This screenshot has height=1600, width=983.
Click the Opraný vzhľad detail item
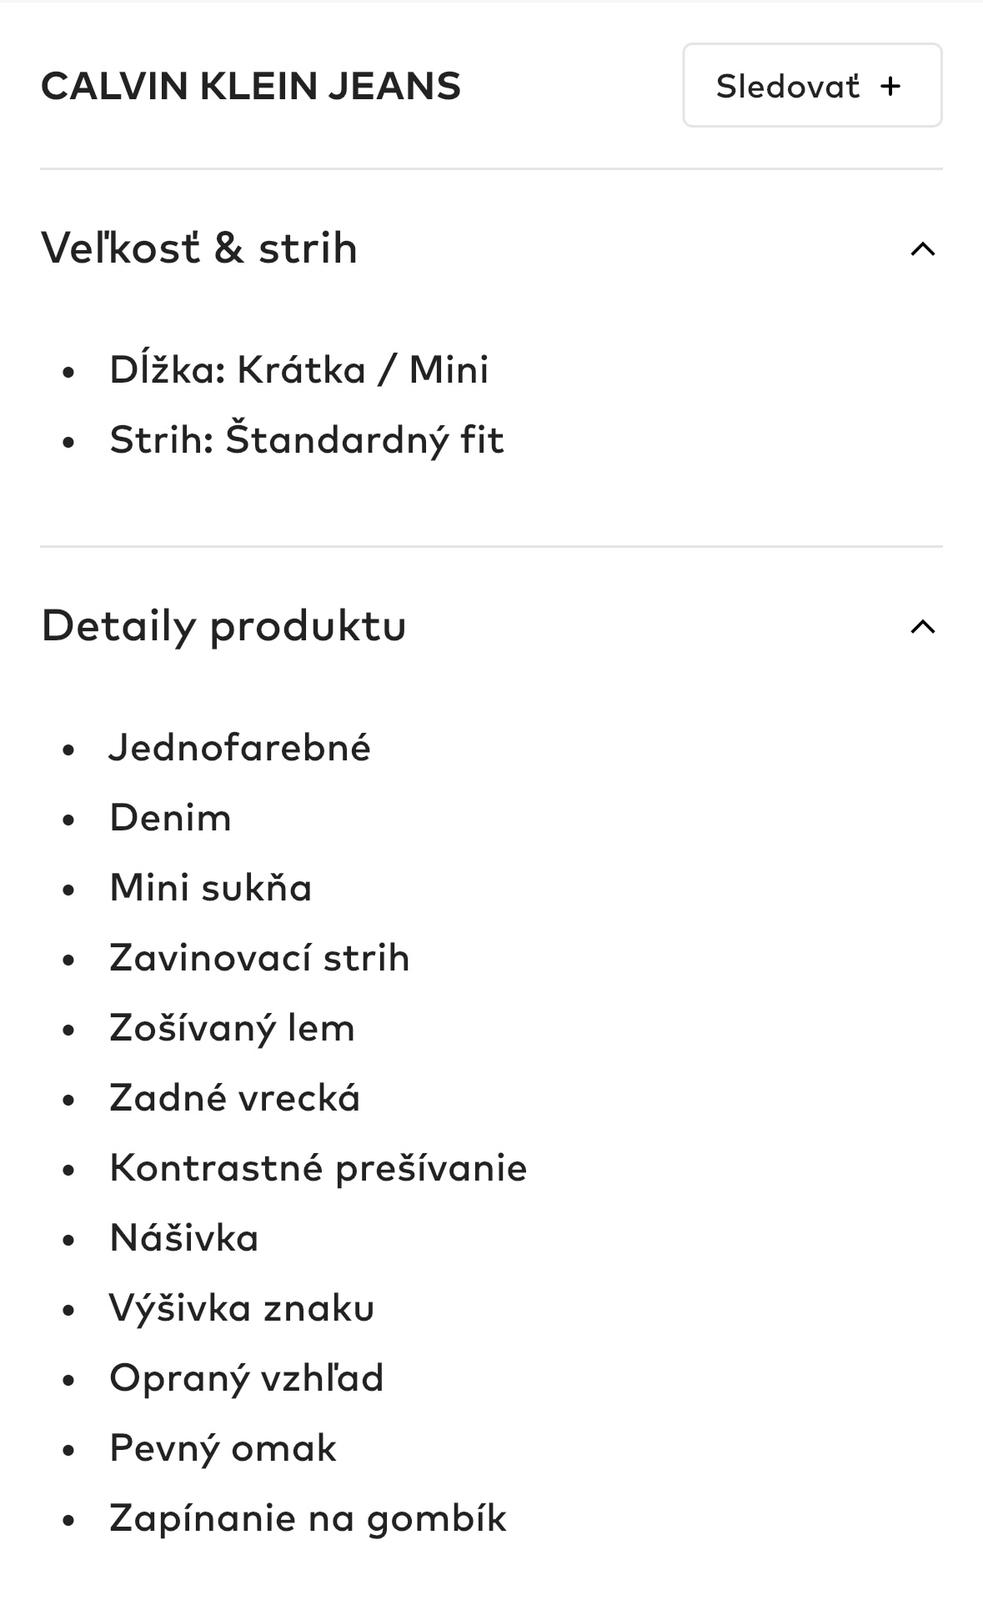246,1378
